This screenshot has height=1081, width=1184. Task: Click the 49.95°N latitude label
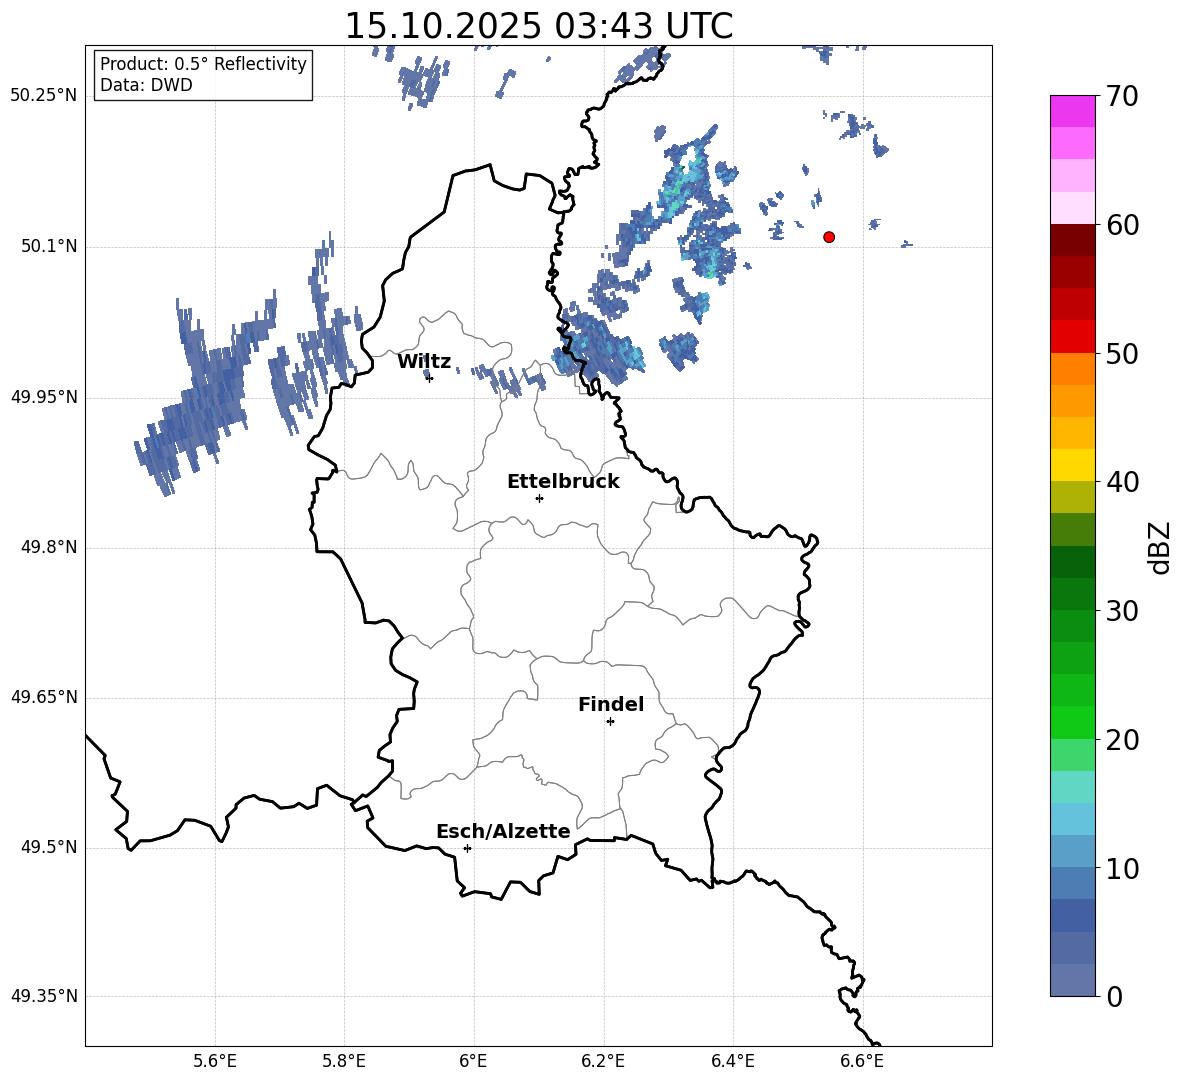click(x=44, y=397)
